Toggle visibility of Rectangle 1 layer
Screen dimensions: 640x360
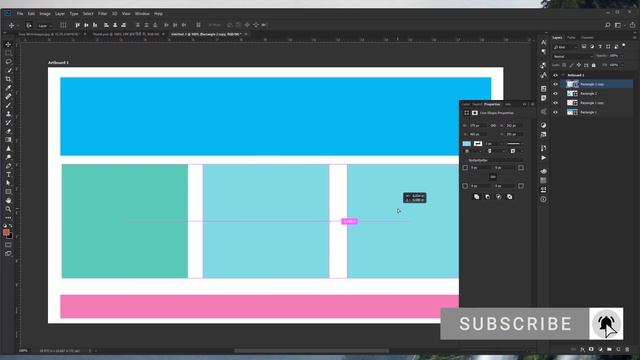555,112
